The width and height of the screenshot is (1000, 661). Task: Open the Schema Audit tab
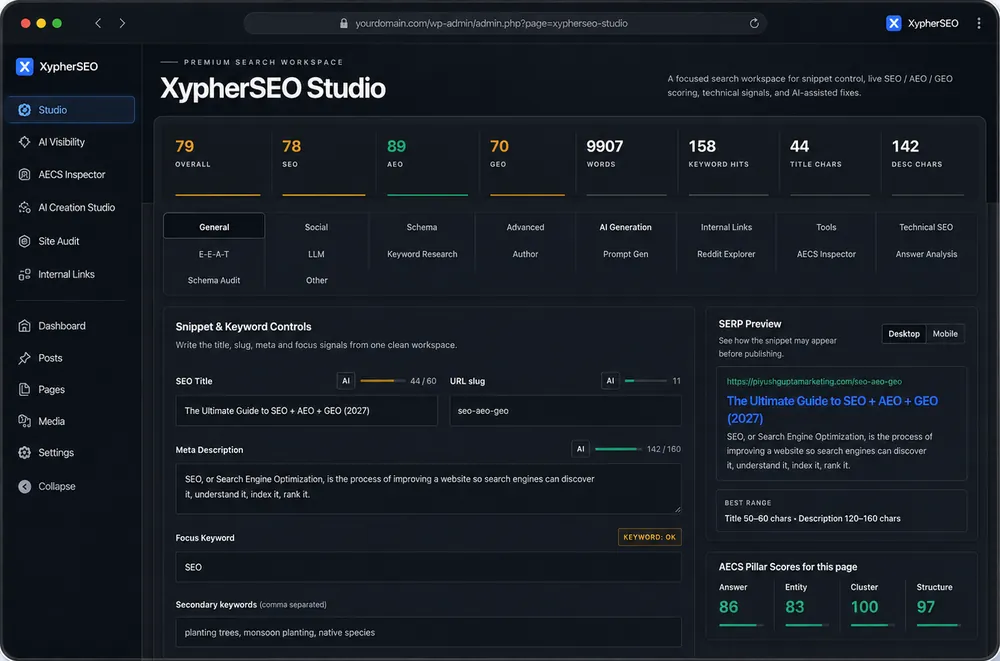coord(214,280)
